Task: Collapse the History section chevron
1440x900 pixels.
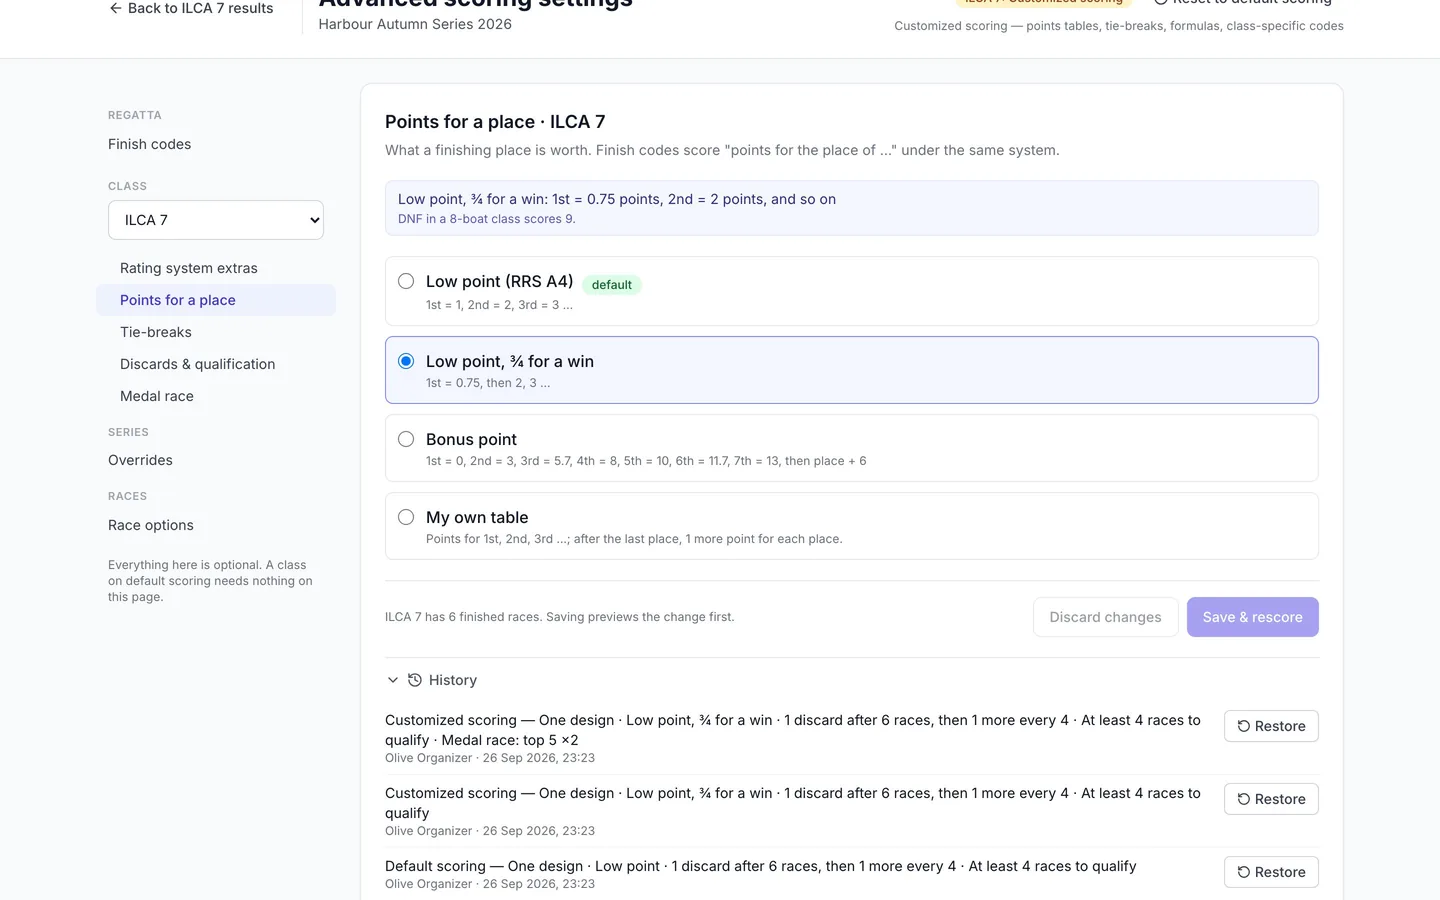Action: [393, 680]
